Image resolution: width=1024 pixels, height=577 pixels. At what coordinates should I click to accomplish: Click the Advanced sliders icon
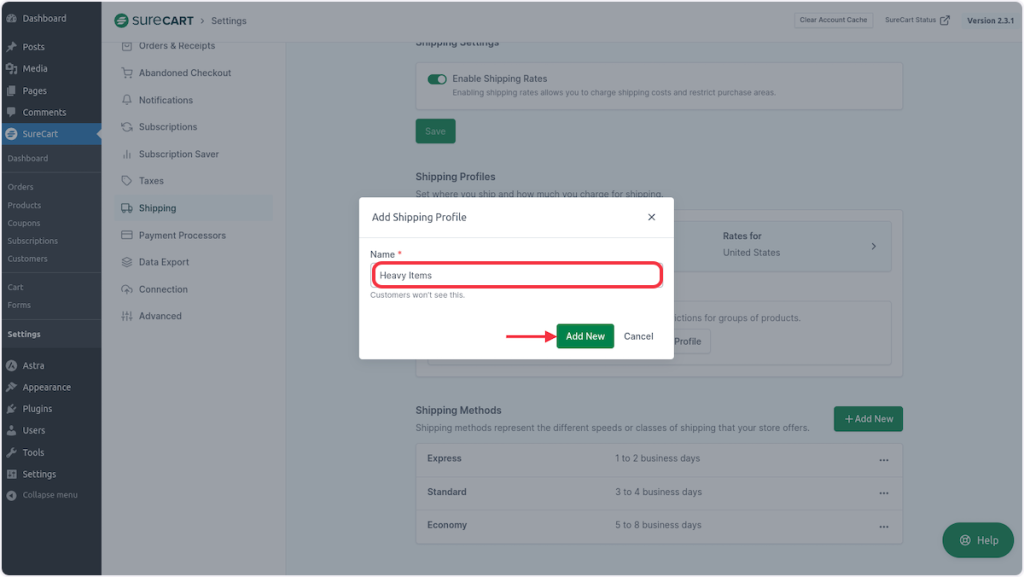click(127, 316)
